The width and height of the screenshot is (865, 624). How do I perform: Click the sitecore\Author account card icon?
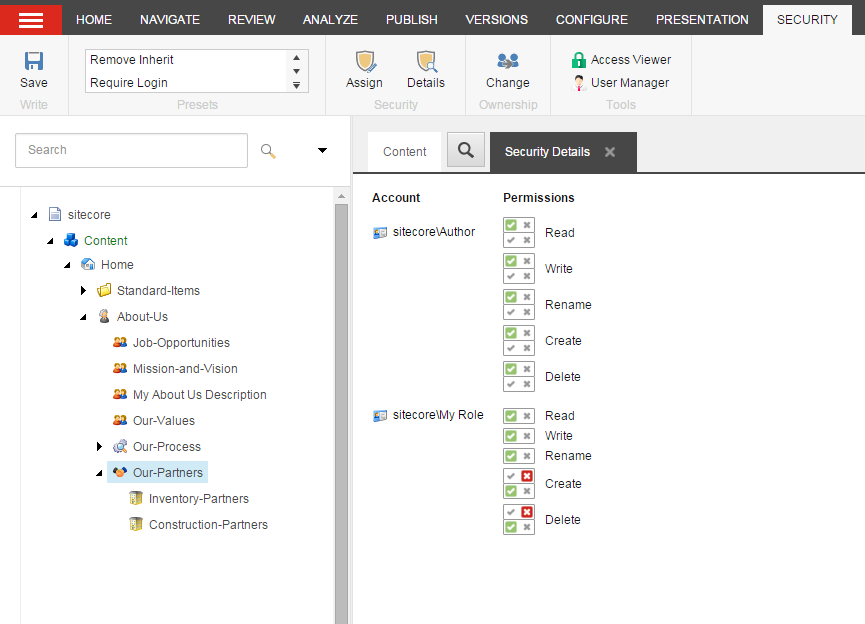coord(380,233)
